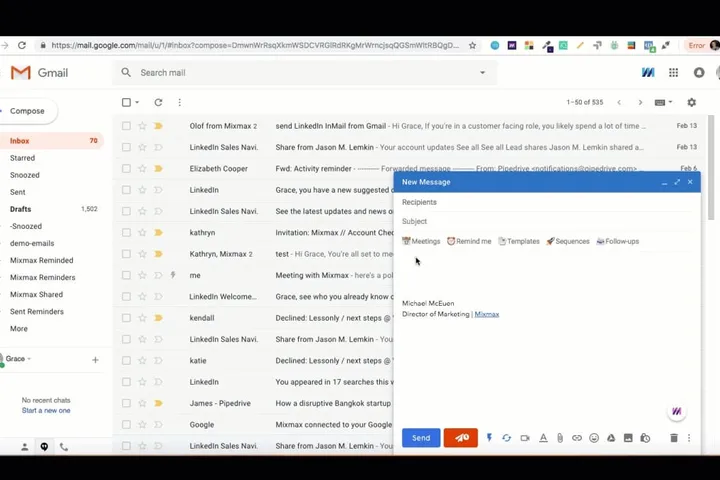Screen dimensions: 720x480
Task: Star the email from katie
Action: tap(142, 361)
